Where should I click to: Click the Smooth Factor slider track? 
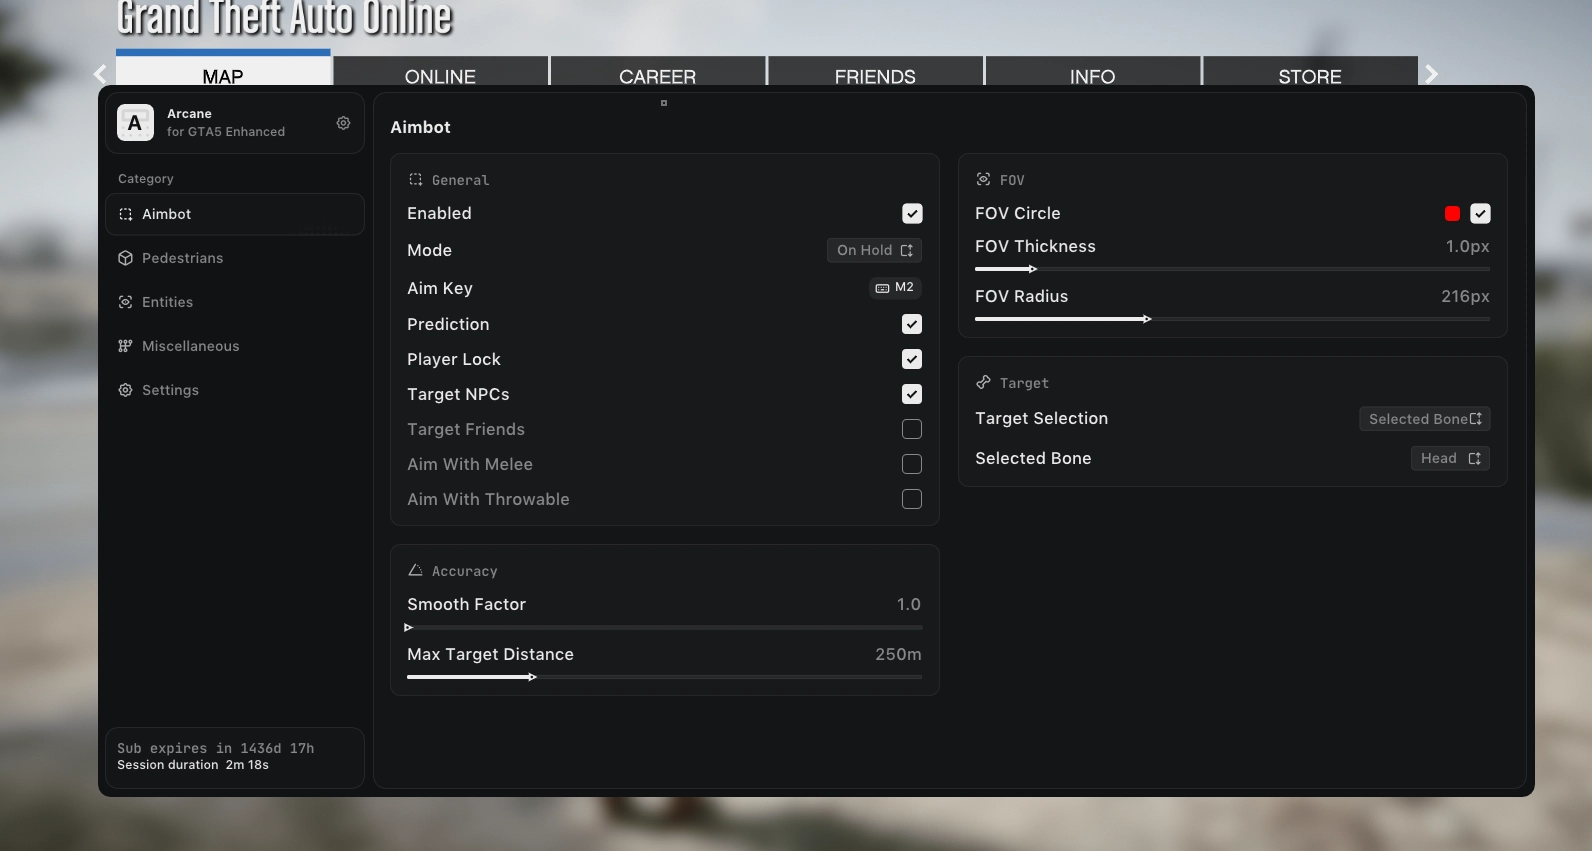(x=664, y=627)
